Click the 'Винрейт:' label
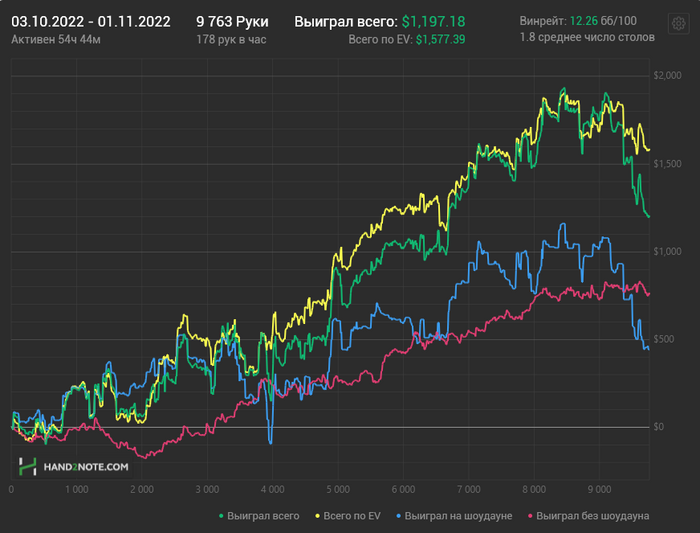This screenshot has width=700, height=533. pos(543,21)
